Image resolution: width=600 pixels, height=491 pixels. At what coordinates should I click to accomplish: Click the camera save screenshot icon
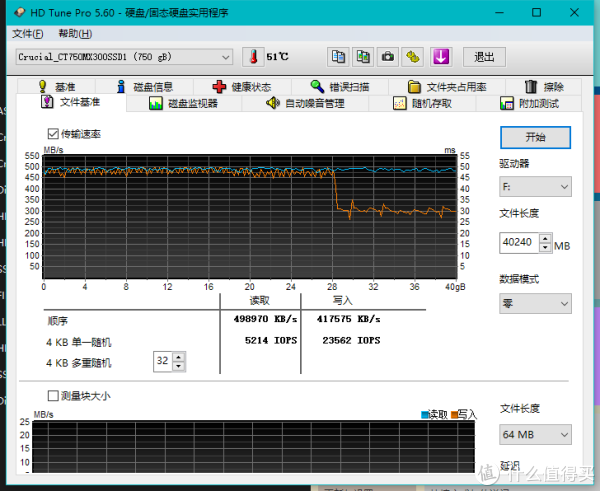(x=388, y=57)
